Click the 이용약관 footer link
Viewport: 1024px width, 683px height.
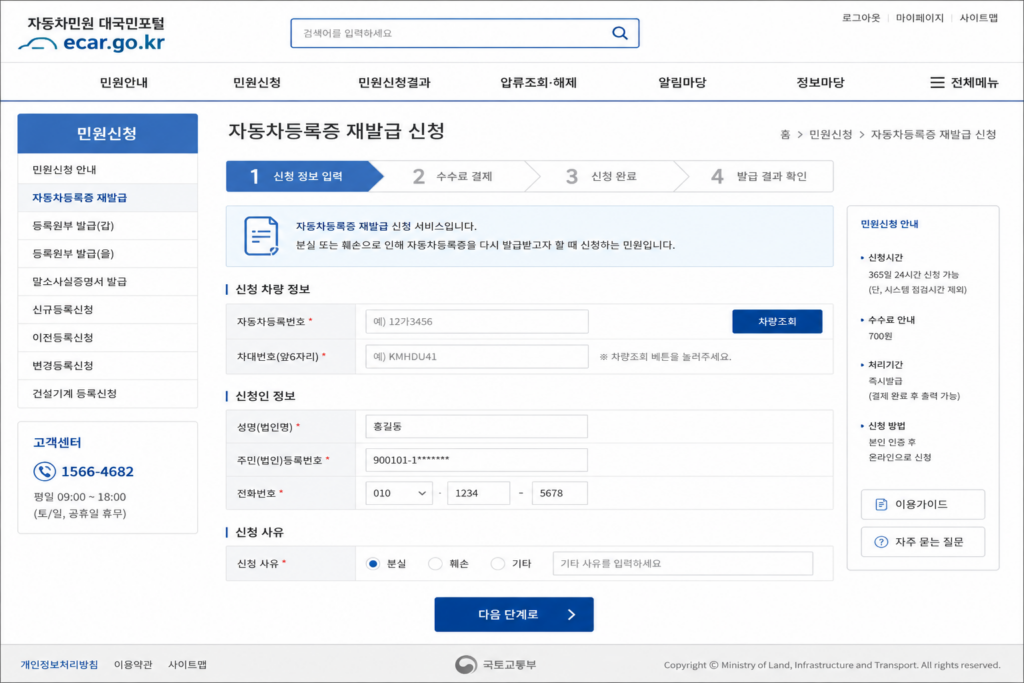click(x=133, y=665)
